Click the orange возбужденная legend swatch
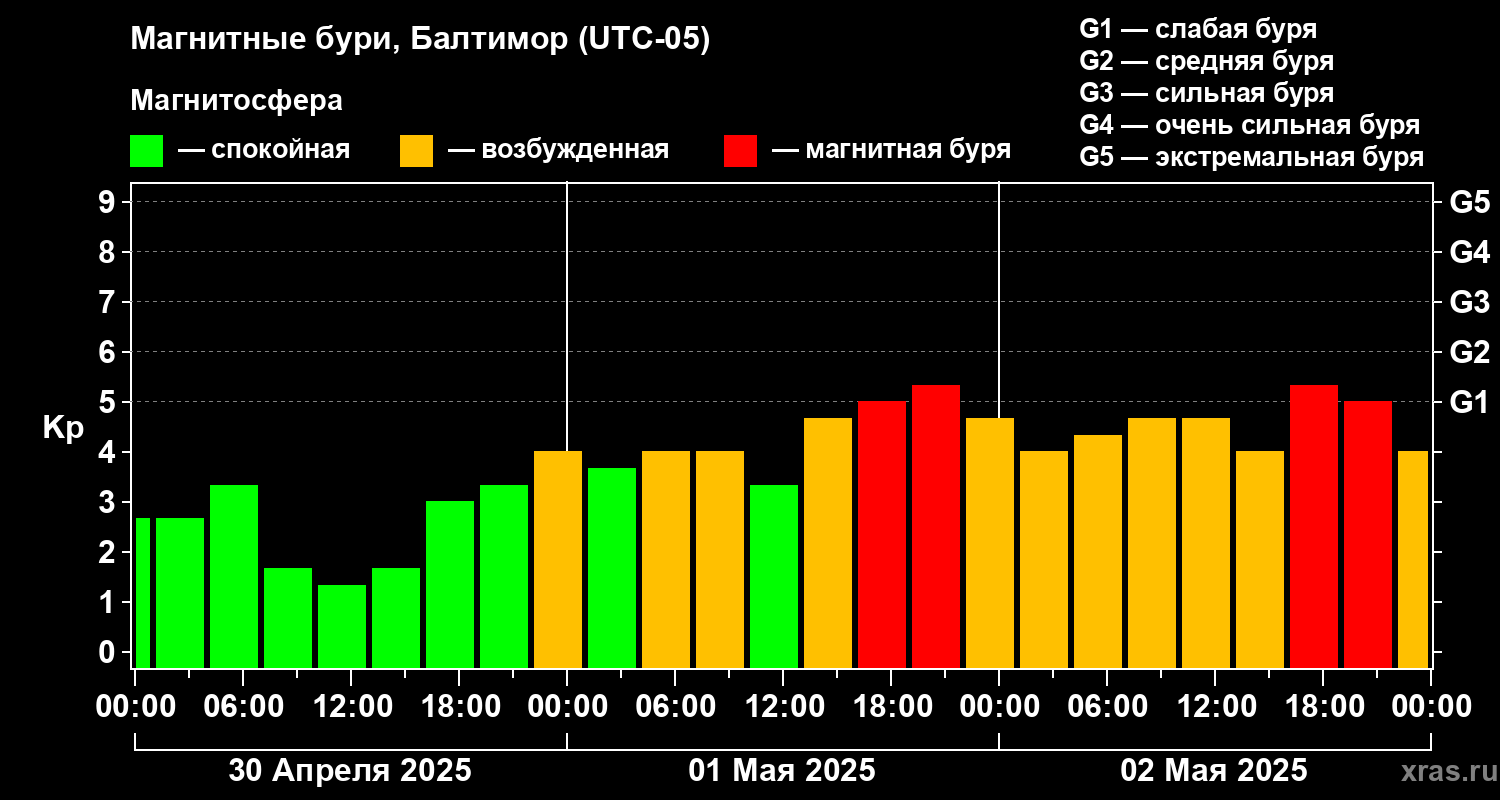Viewport: 1500px width, 800px height. point(416,151)
